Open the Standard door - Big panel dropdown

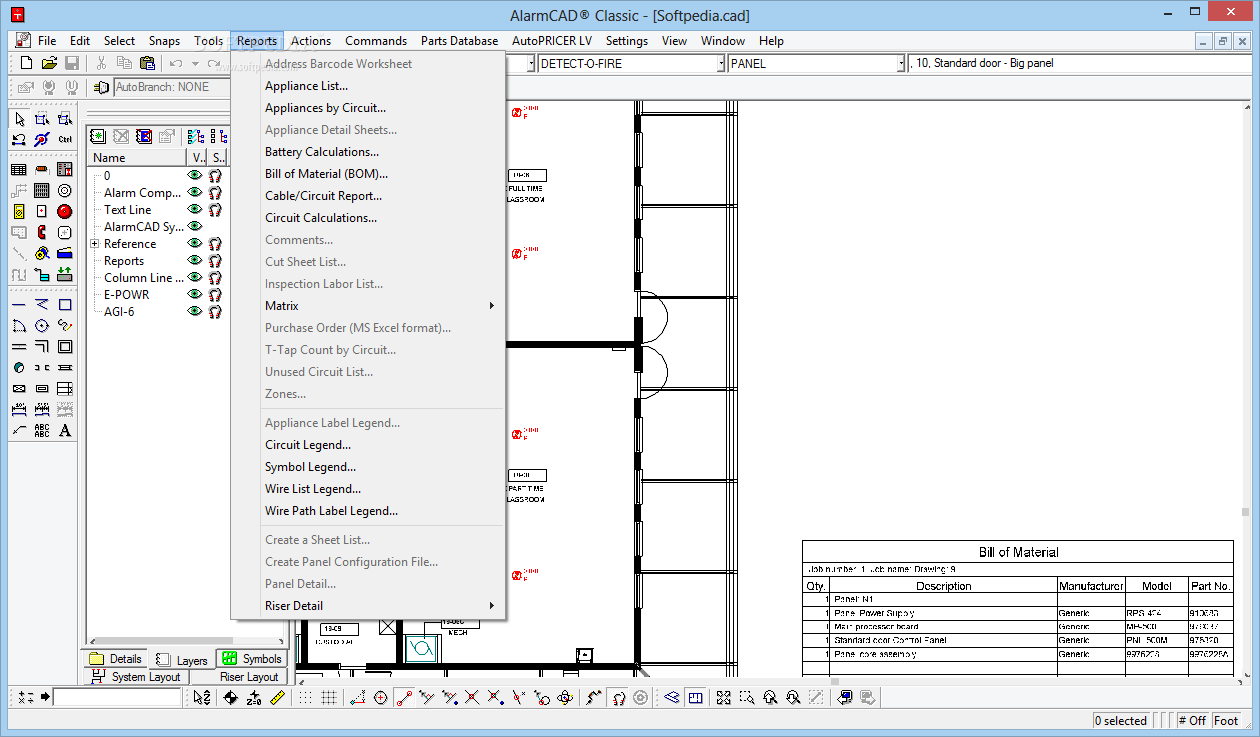click(x=1079, y=63)
